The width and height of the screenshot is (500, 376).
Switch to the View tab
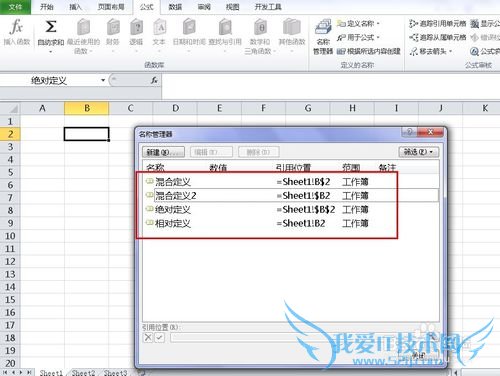(232, 7)
